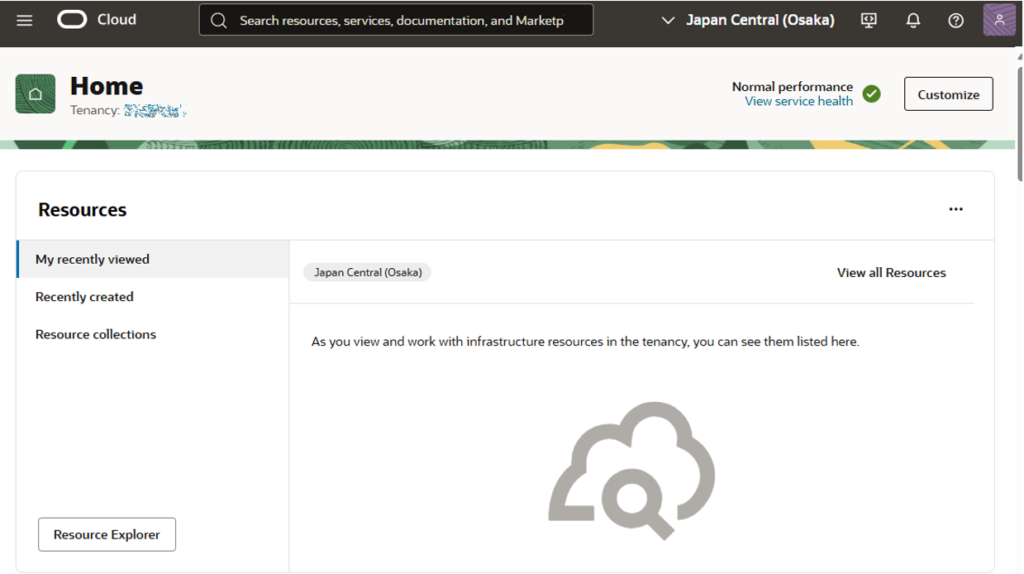
Task: Open the hamburger navigation menu
Action: pyautogui.click(x=25, y=20)
